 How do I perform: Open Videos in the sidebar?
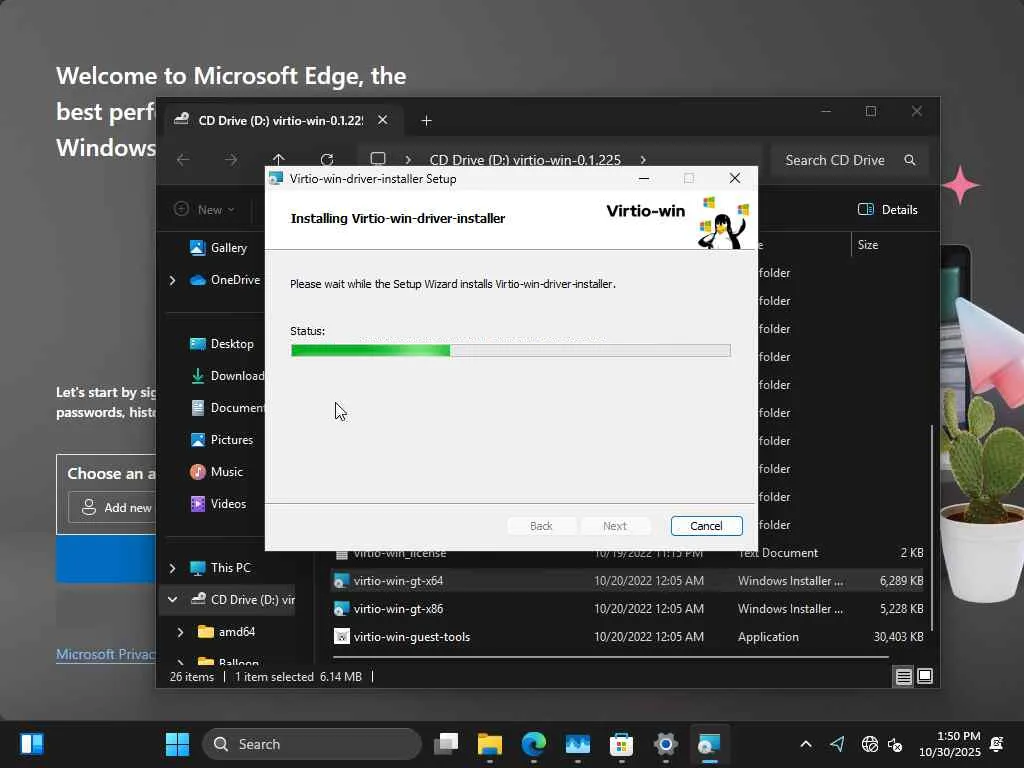[x=218, y=504]
